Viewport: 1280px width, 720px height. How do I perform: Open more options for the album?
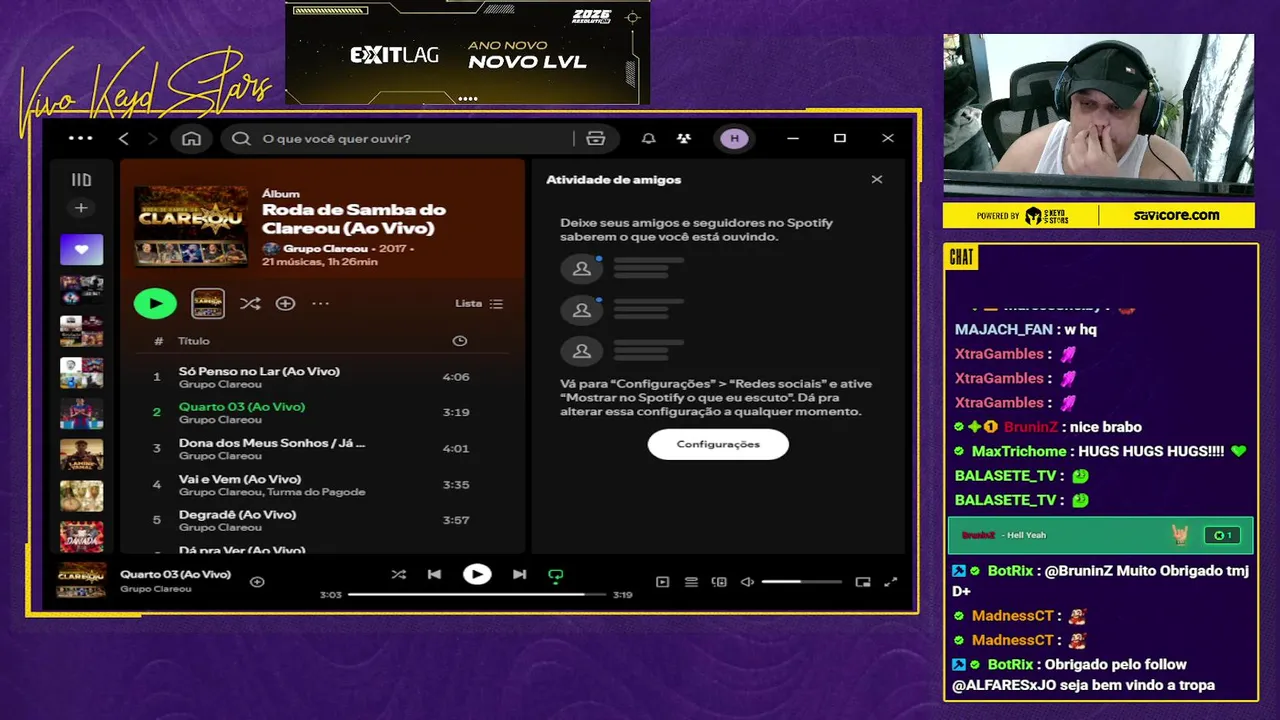[320, 303]
